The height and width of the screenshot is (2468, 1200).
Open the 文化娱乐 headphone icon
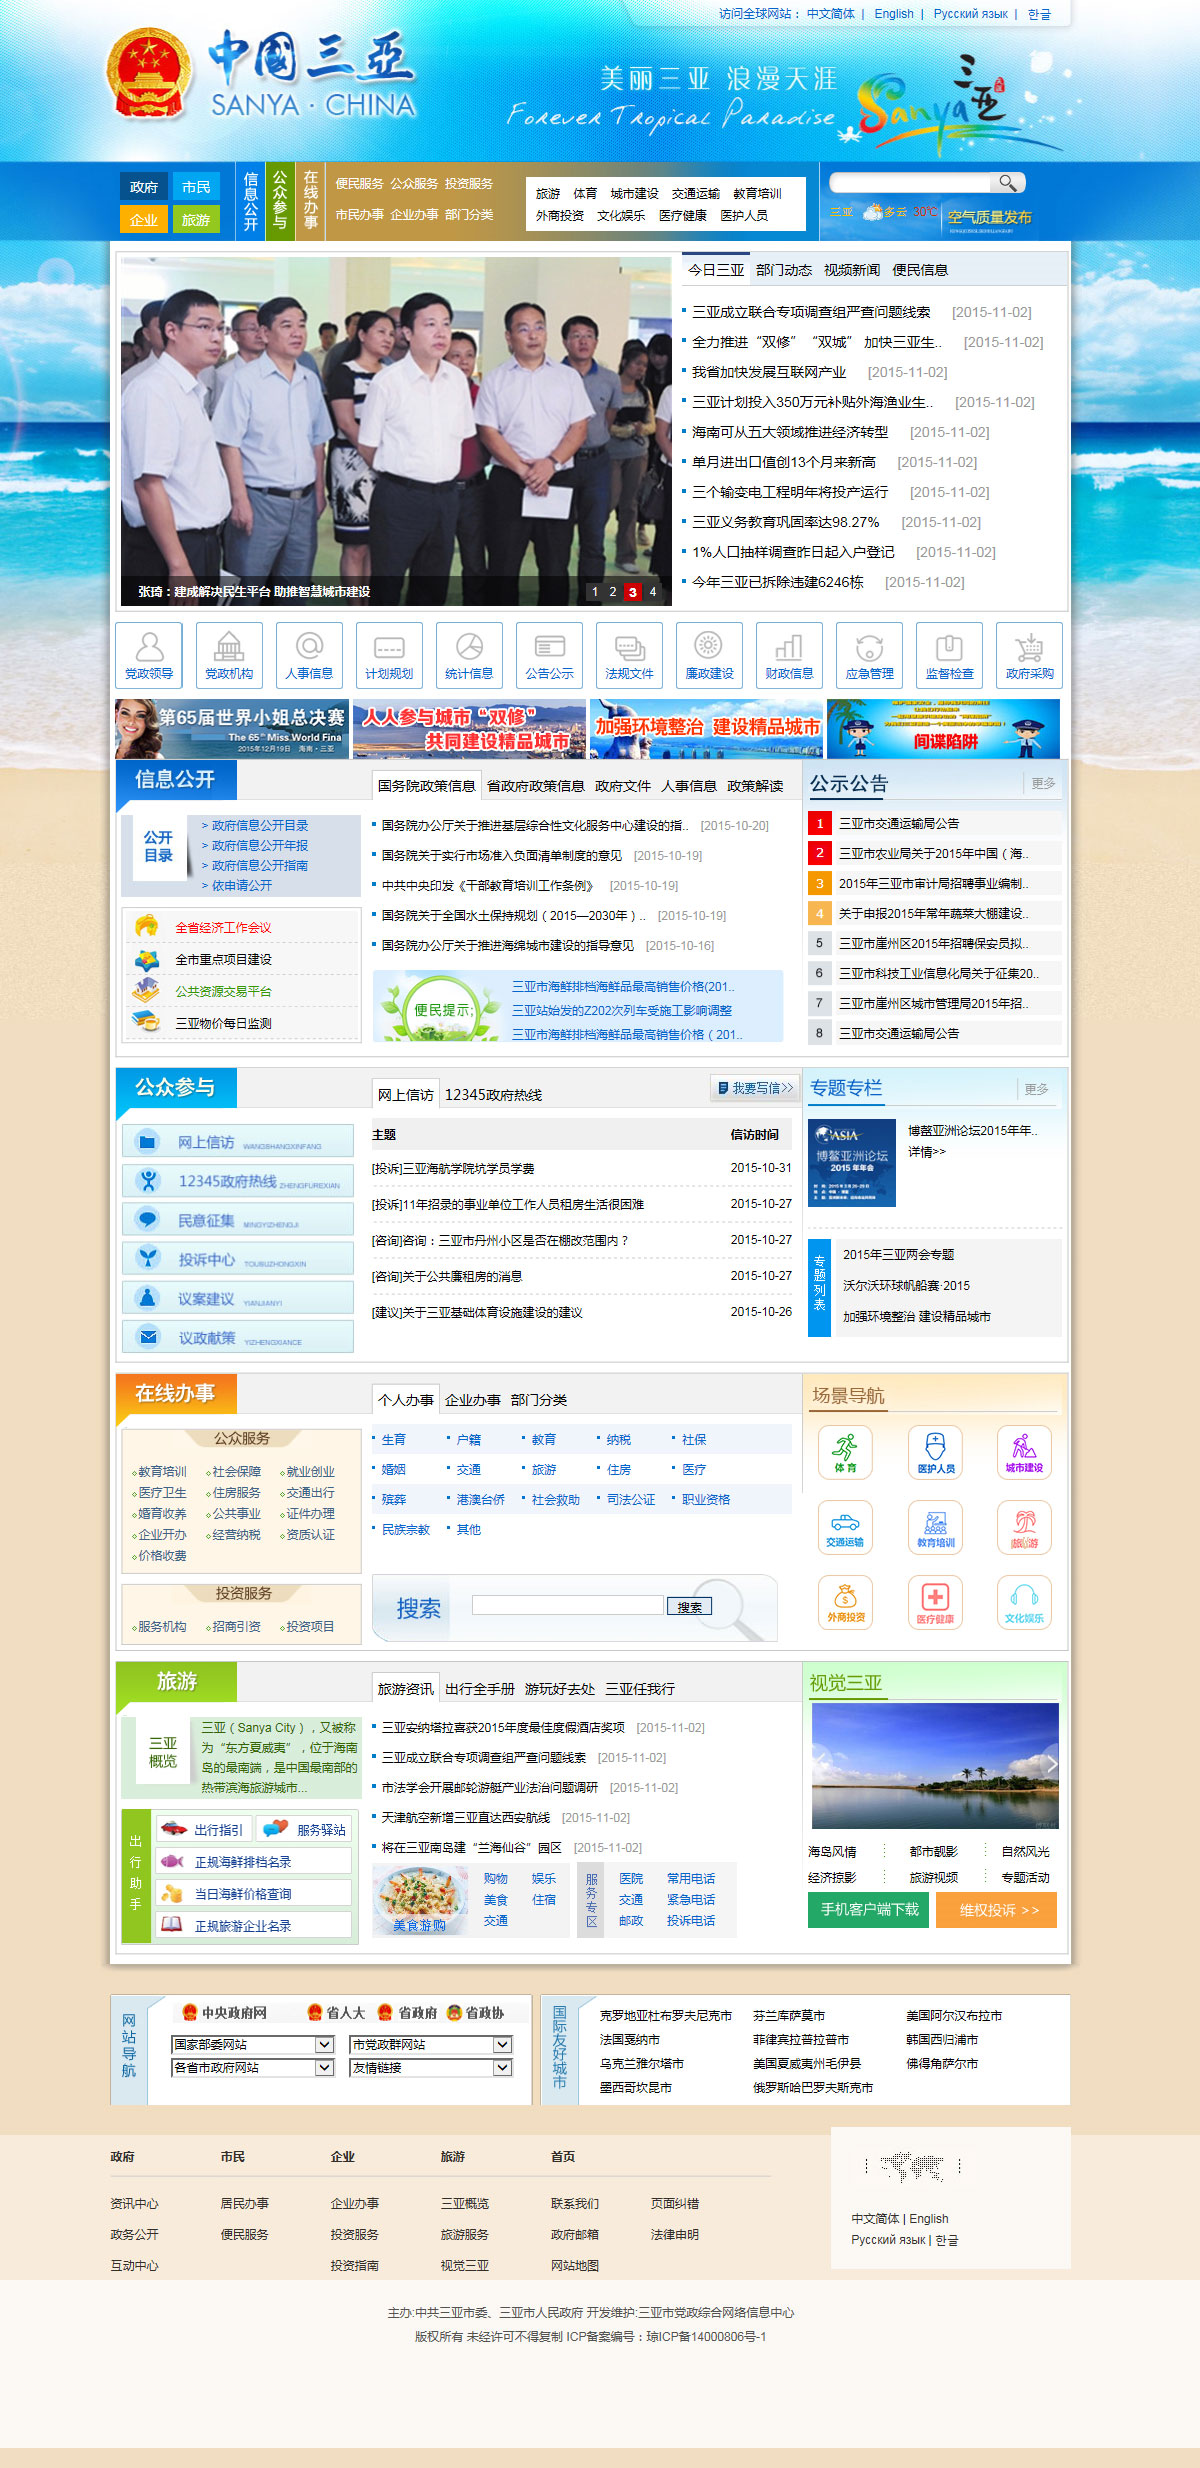pyautogui.click(x=1024, y=1602)
